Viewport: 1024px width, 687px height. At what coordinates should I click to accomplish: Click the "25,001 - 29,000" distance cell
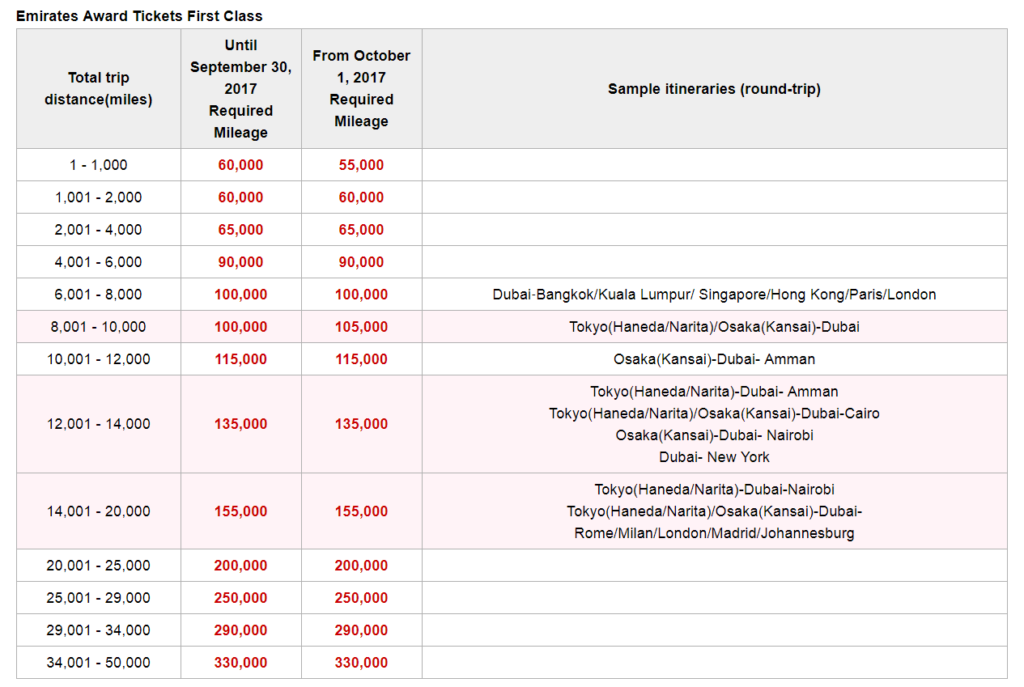[x=99, y=598]
